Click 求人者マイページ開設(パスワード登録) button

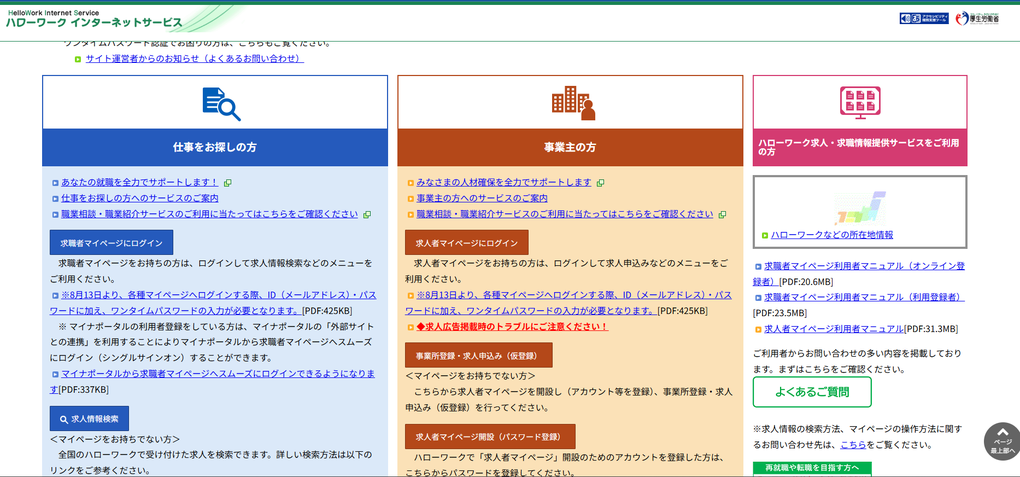pyautogui.click(x=490, y=437)
